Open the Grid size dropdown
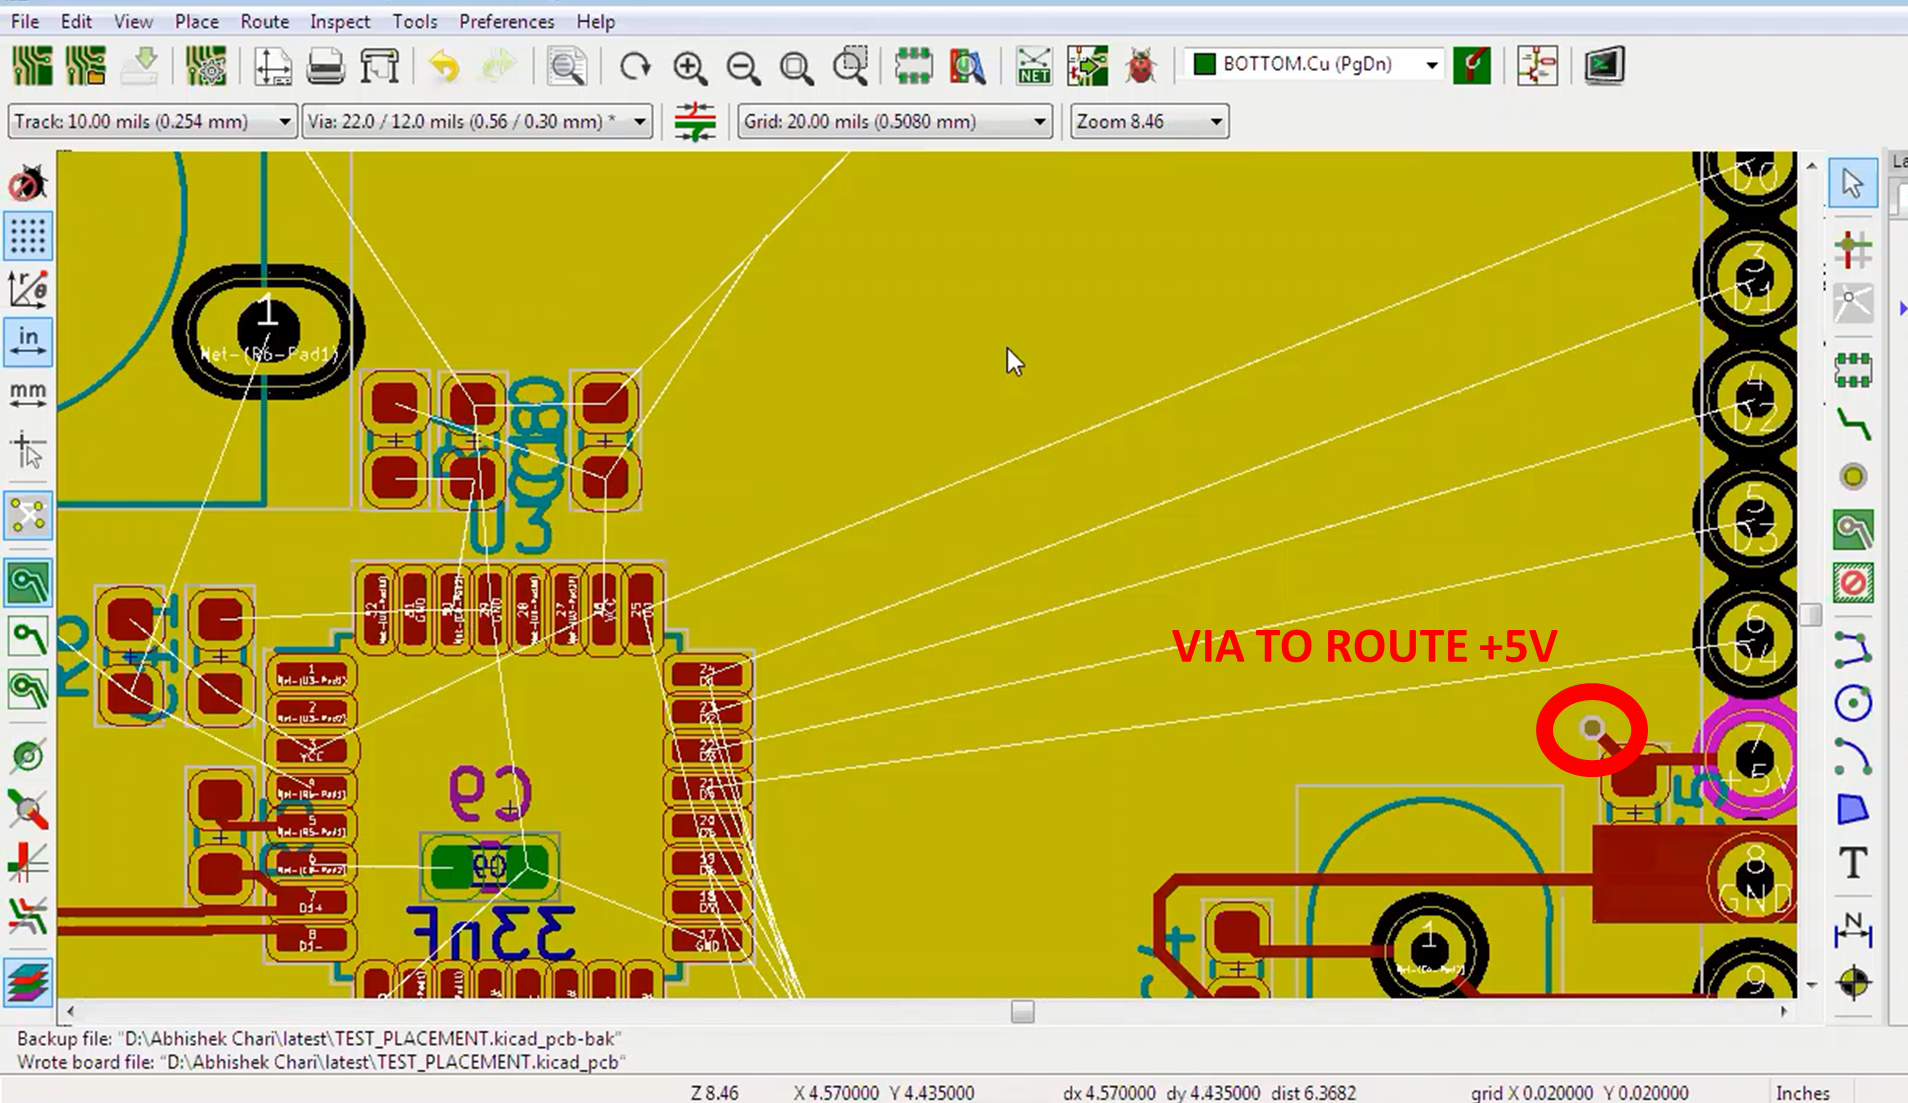Viewport: 1908px width, 1103px height. 894,122
